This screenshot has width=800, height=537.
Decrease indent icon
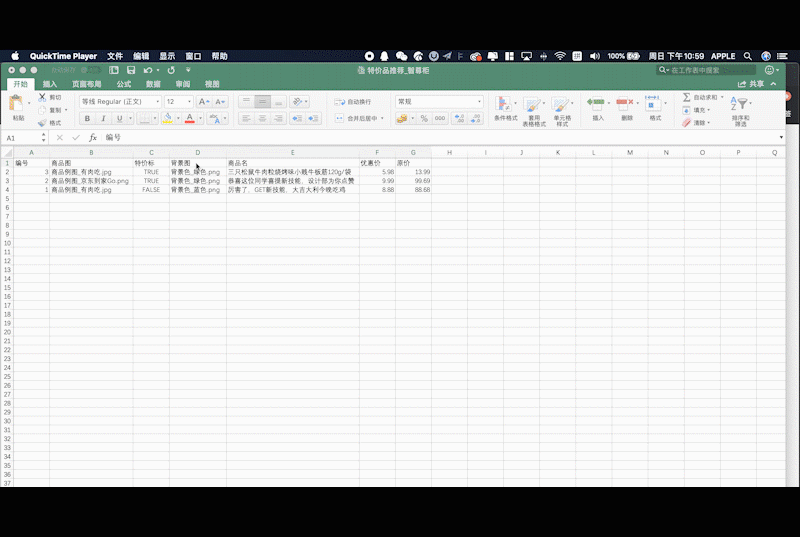click(x=297, y=118)
